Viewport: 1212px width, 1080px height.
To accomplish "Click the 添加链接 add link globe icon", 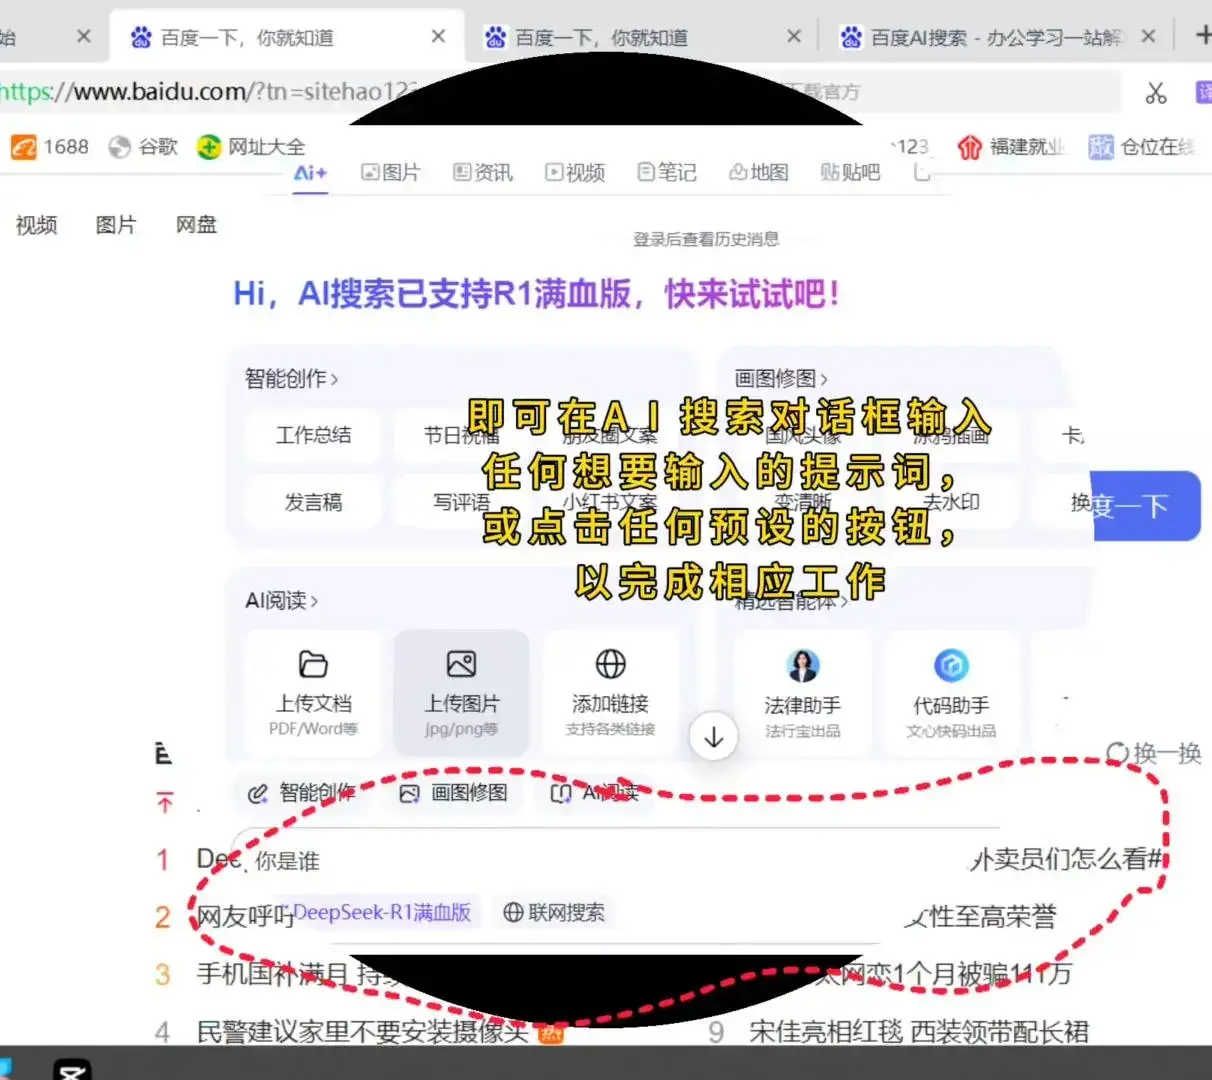I will pyautogui.click(x=612, y=664).
